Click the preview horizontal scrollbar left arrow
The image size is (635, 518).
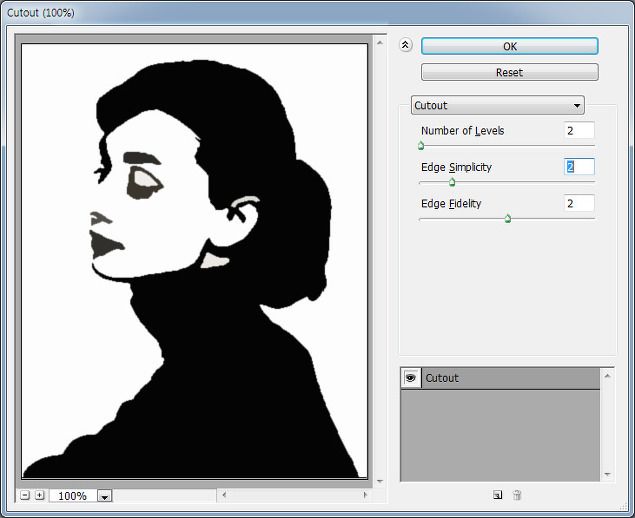pos(224,495)
